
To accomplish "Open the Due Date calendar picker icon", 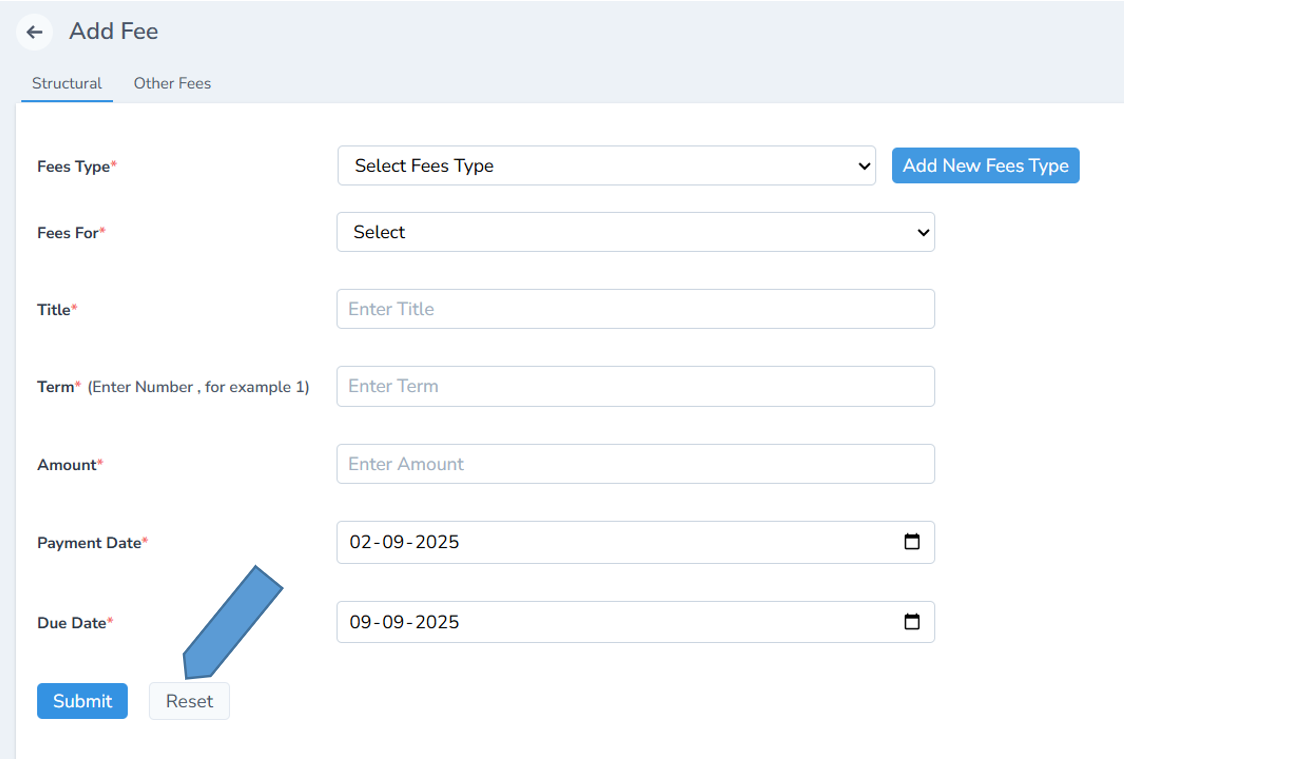I will [912, 621].
